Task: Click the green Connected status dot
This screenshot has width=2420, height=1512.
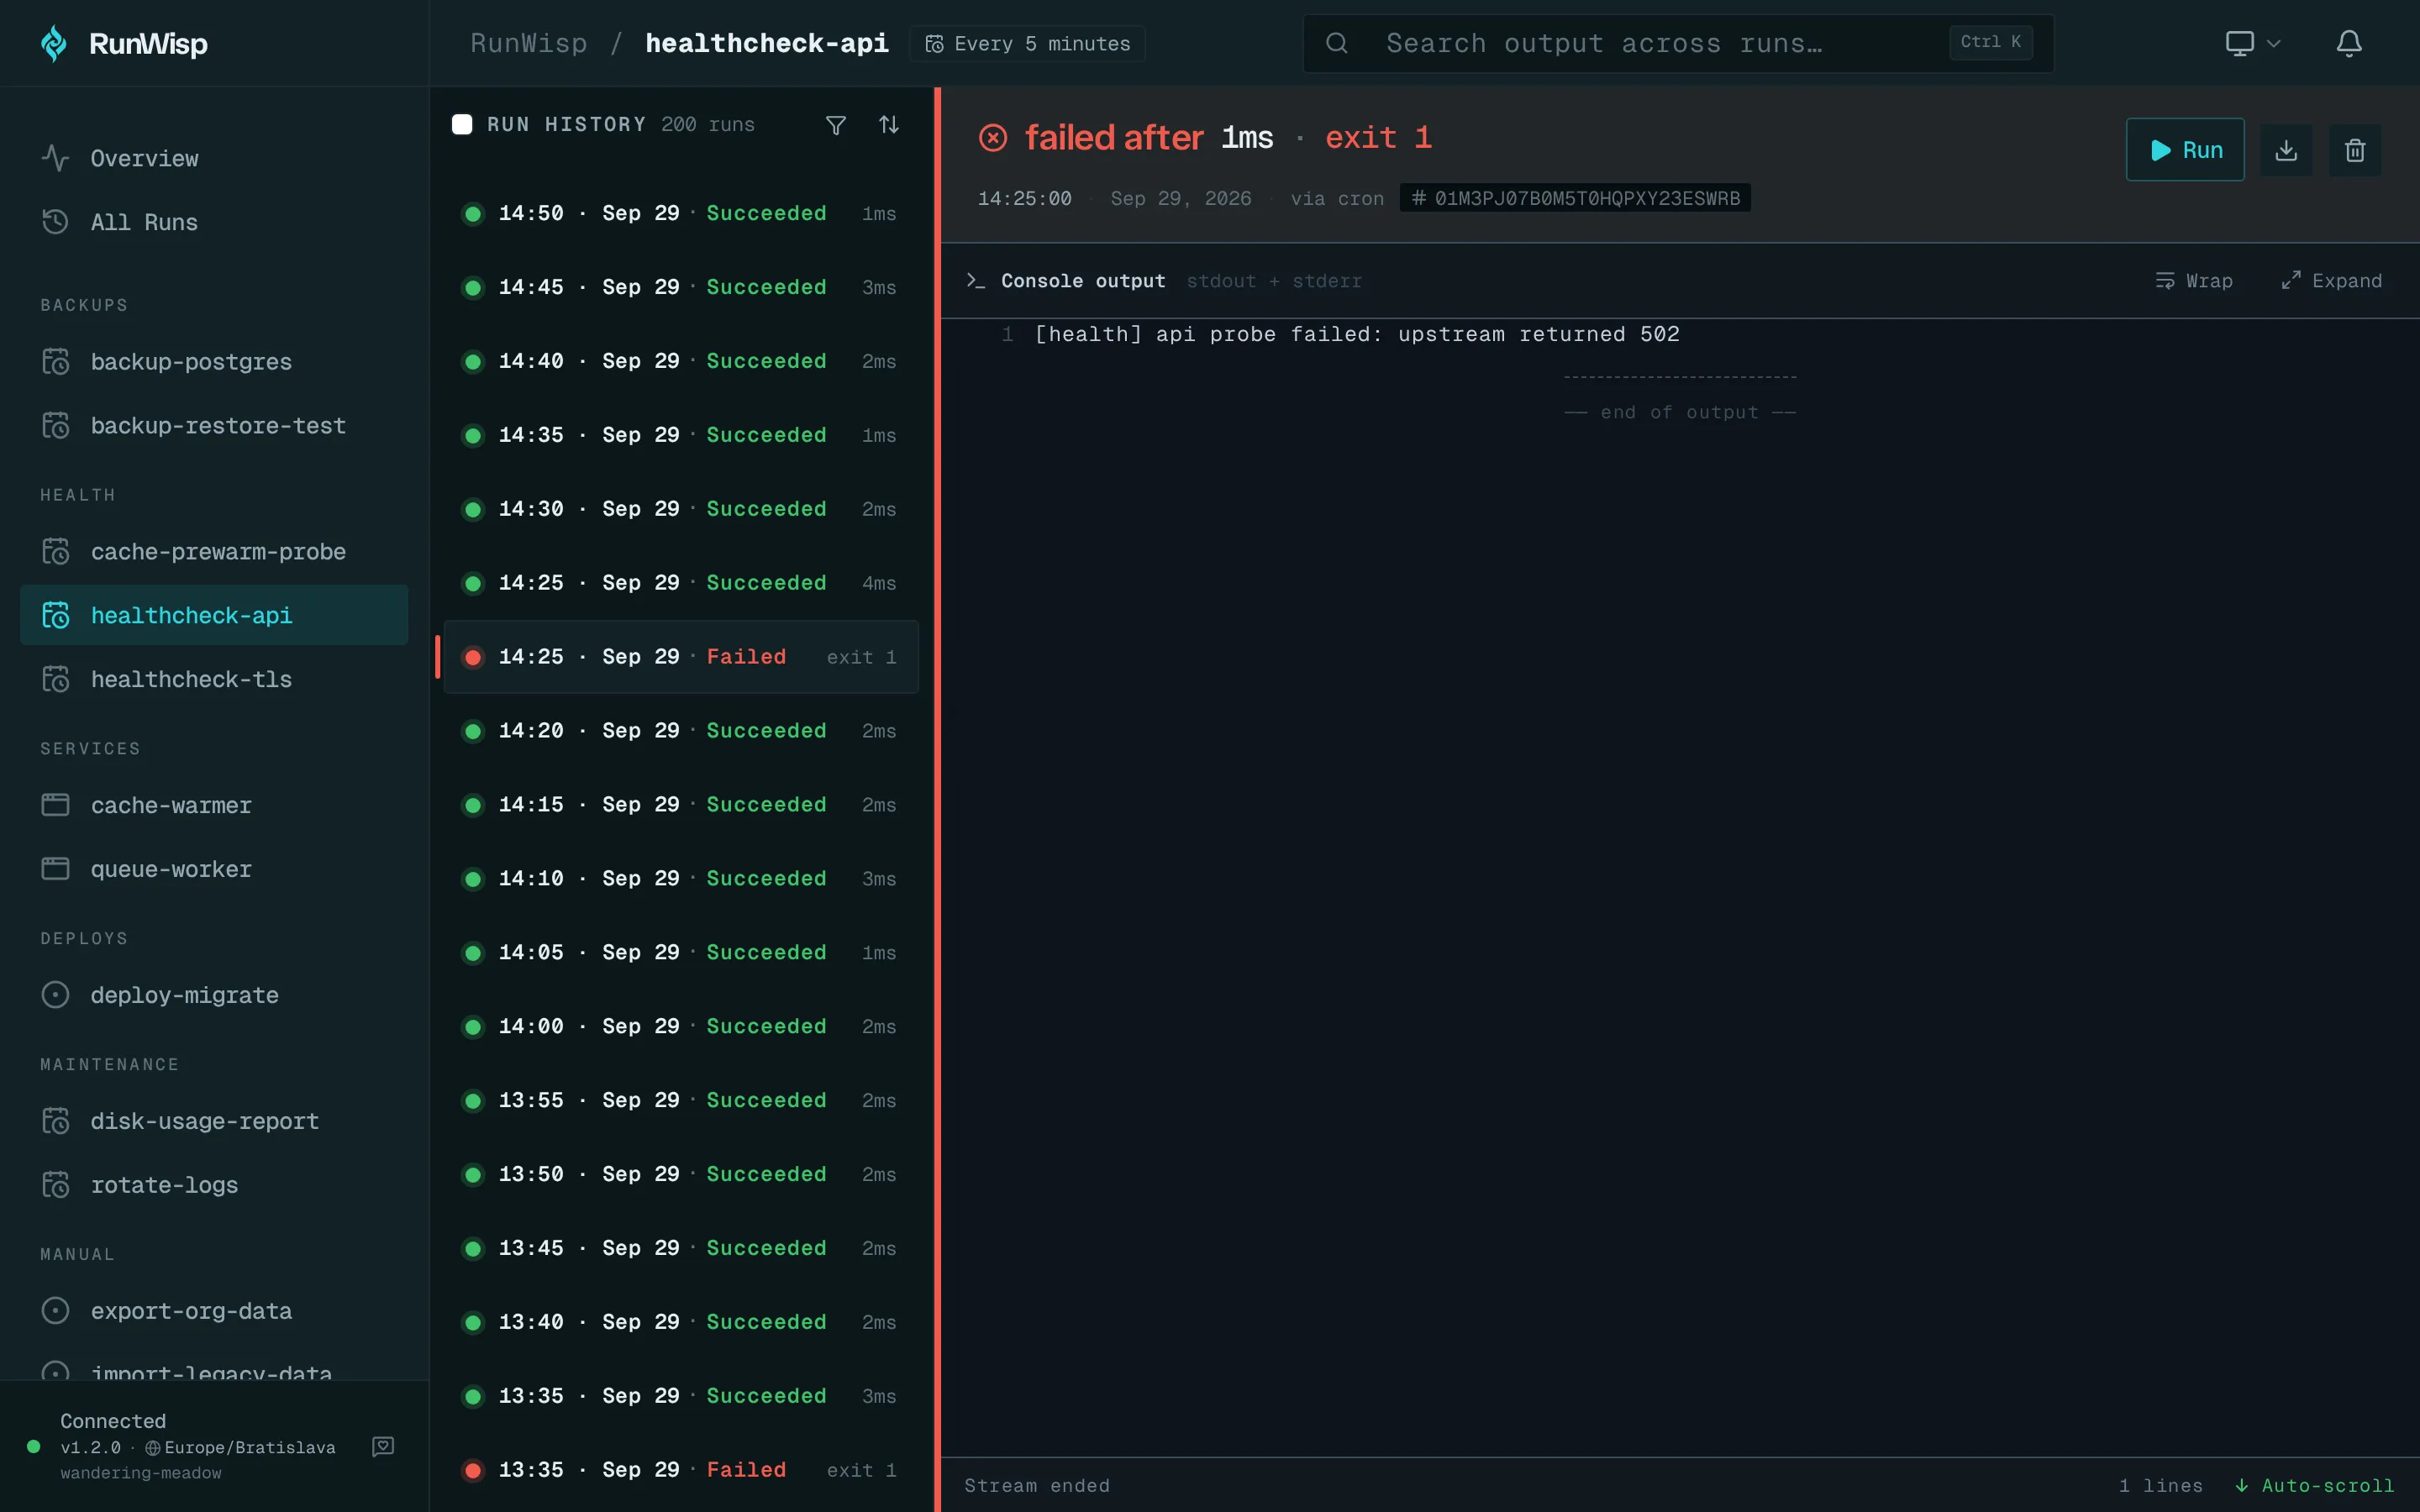Action: (x=34, y=1446)
